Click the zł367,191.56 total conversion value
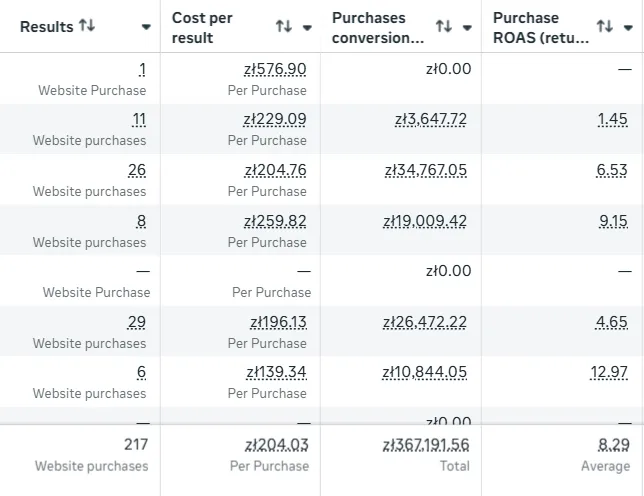The image size is (644, 496). 426,444
